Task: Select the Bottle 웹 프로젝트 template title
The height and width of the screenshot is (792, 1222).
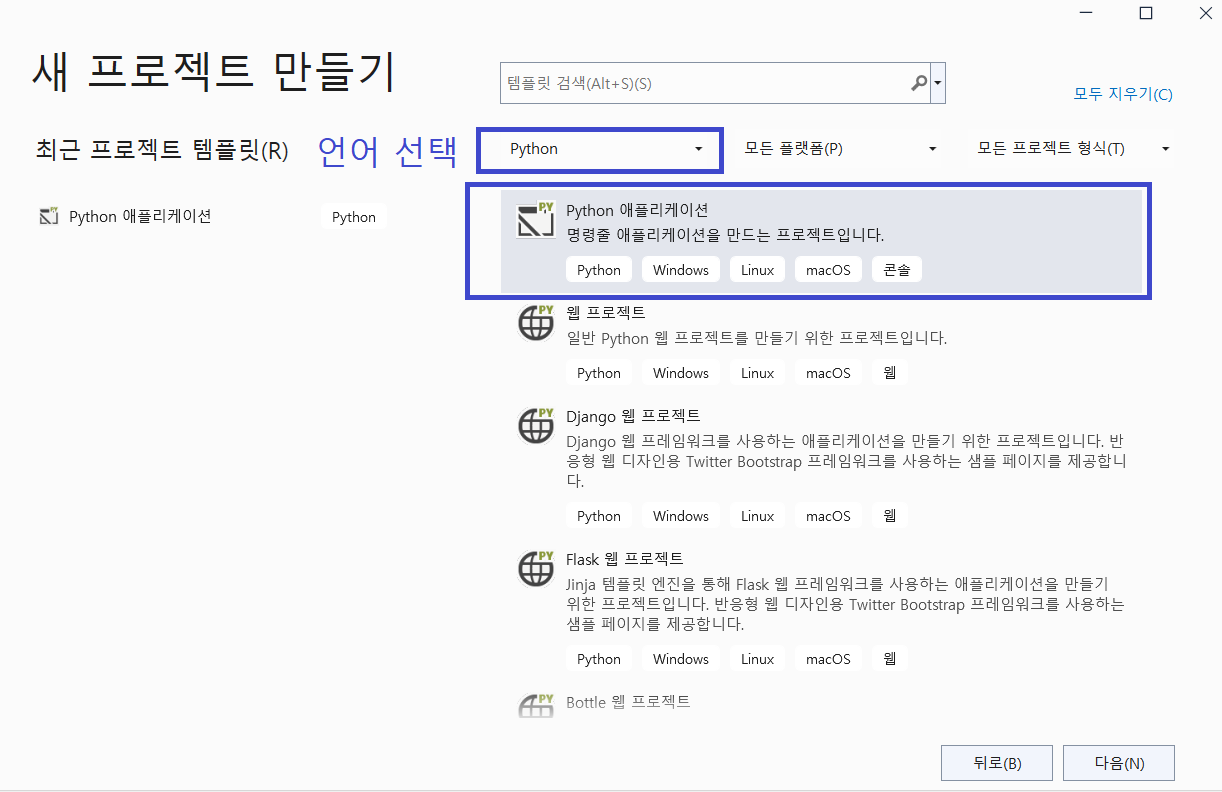Action: pos(628,702)
